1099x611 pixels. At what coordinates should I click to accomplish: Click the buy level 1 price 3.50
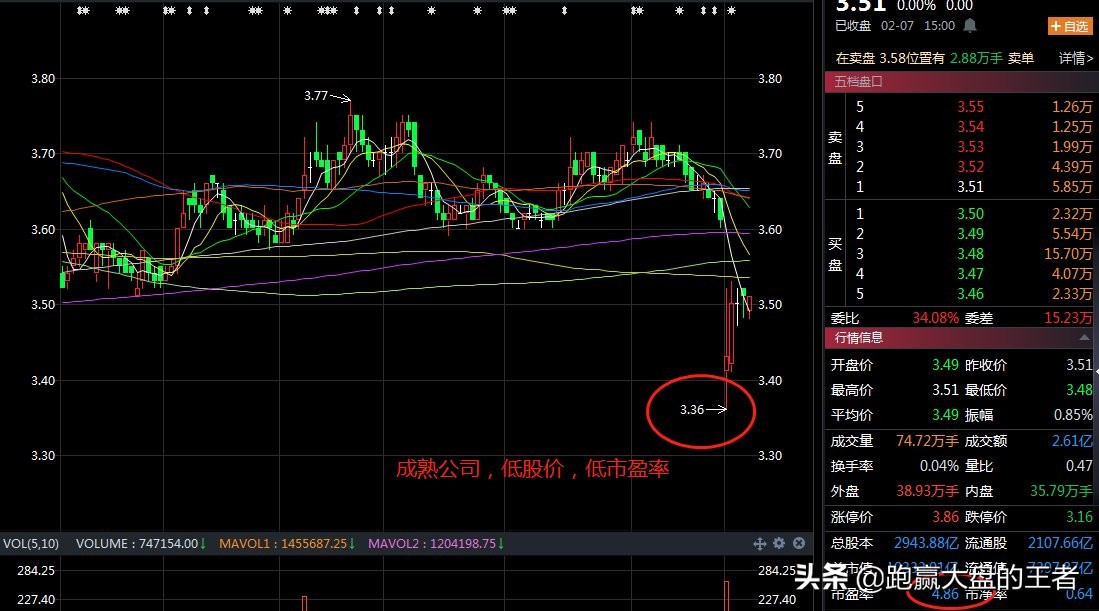point(970,214)
